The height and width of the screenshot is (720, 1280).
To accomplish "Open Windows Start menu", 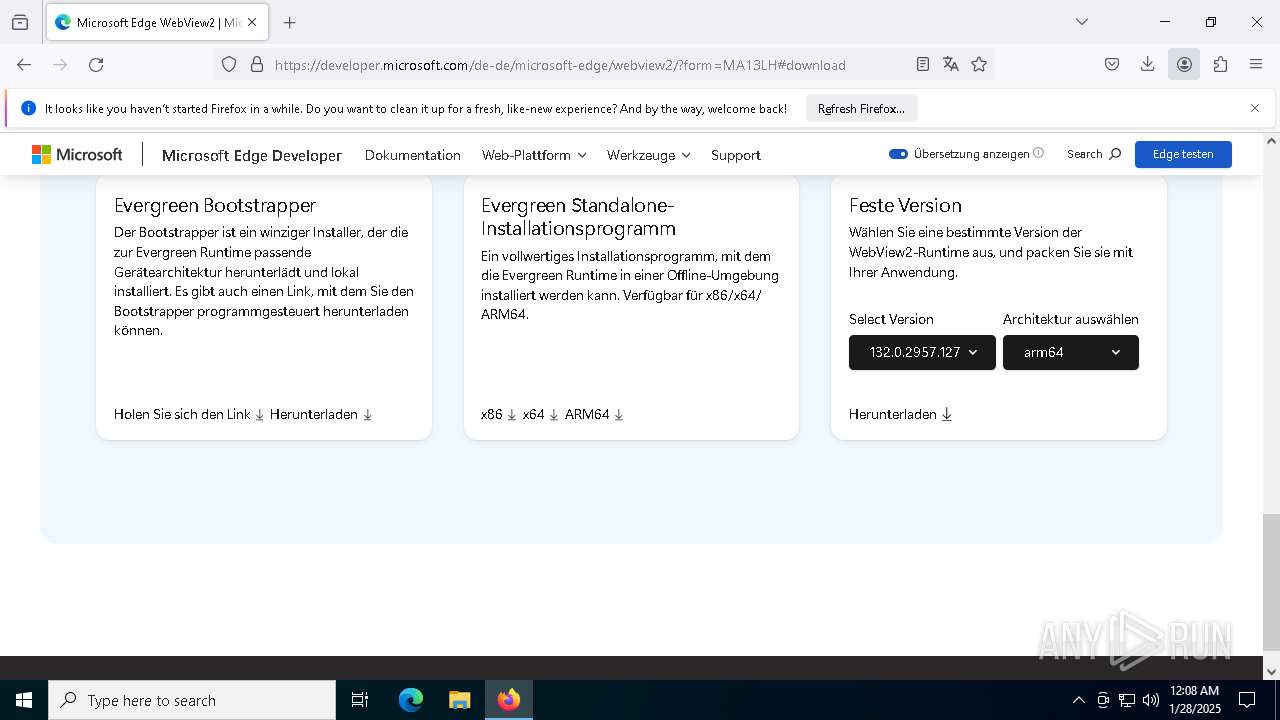I will pyautogui.click(x=24, y=700).
